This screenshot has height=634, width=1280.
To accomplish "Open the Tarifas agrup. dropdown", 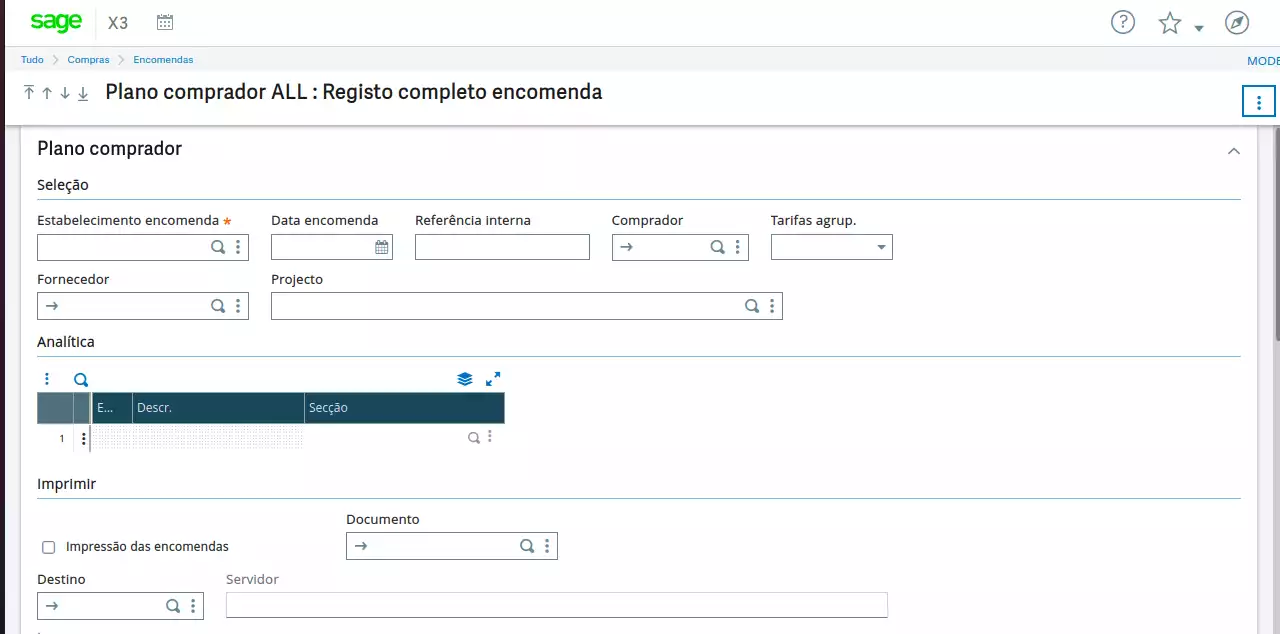I will [x=881, y=247].
